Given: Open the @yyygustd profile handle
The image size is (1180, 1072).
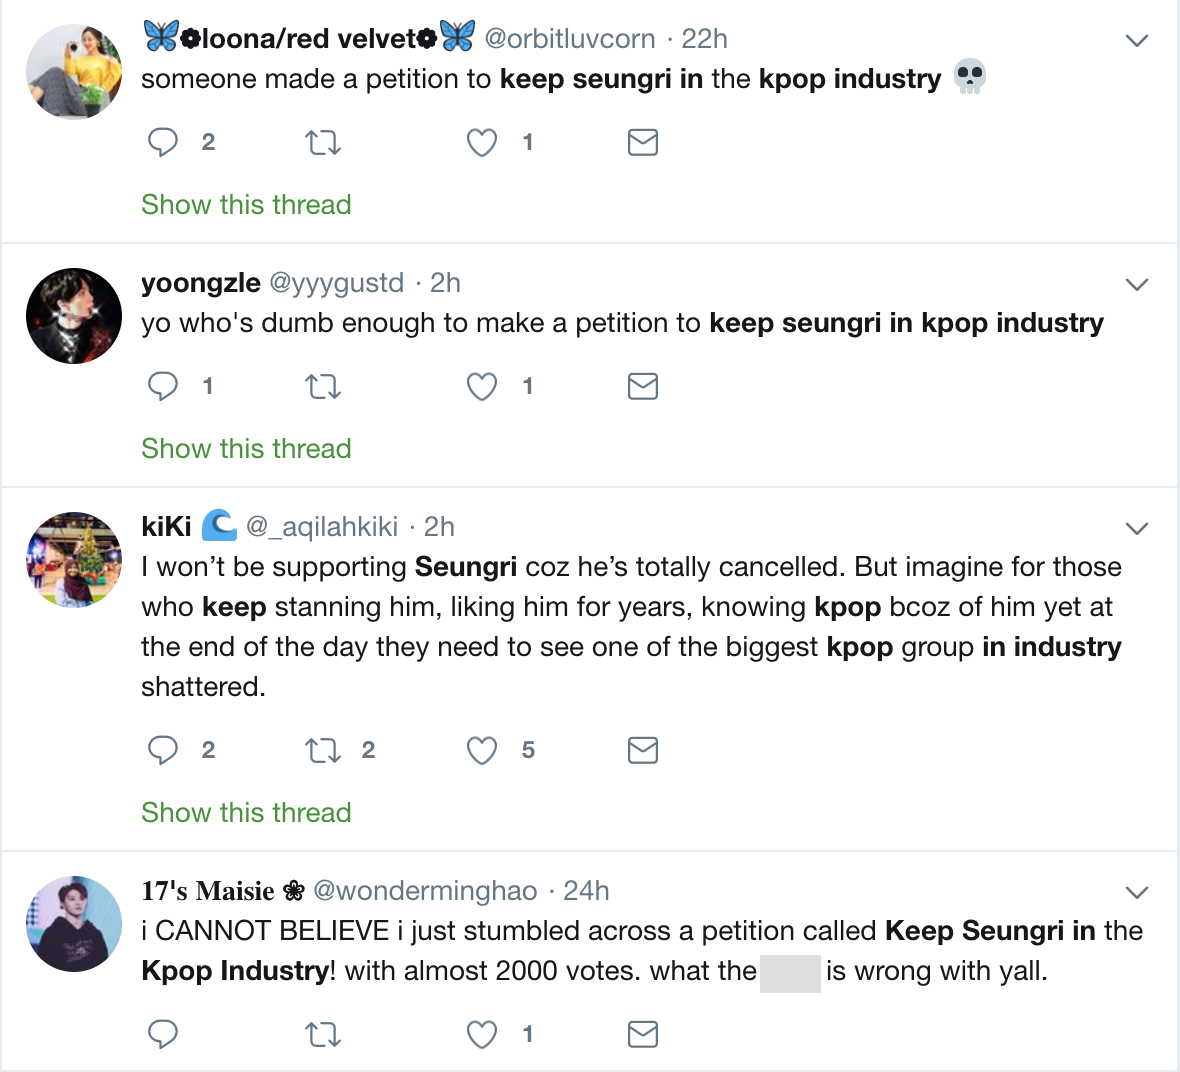Looking at the screenshot, I should 337,283.
